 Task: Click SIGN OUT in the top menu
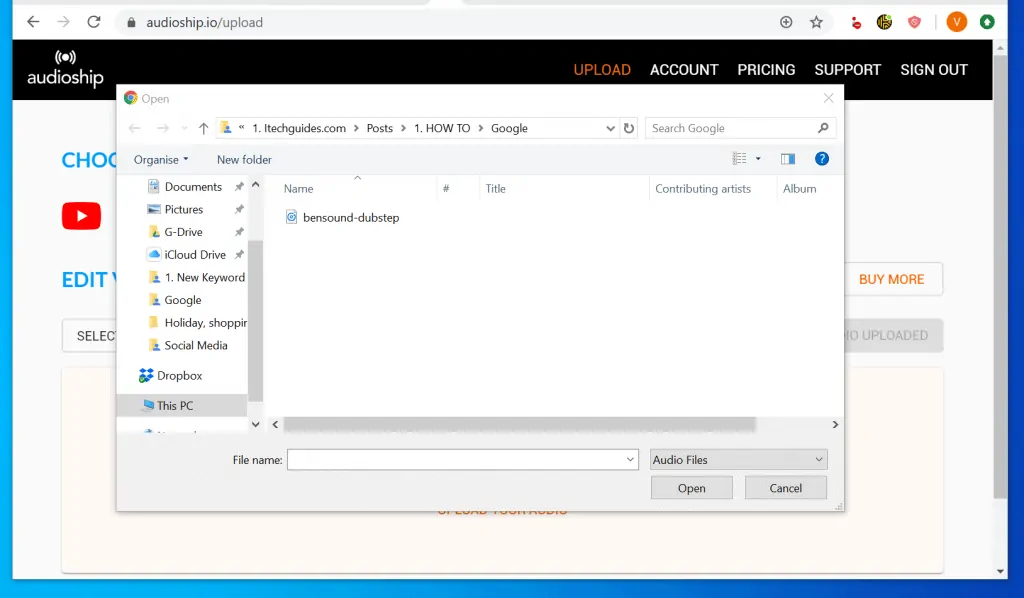click(x=934, y=70)
